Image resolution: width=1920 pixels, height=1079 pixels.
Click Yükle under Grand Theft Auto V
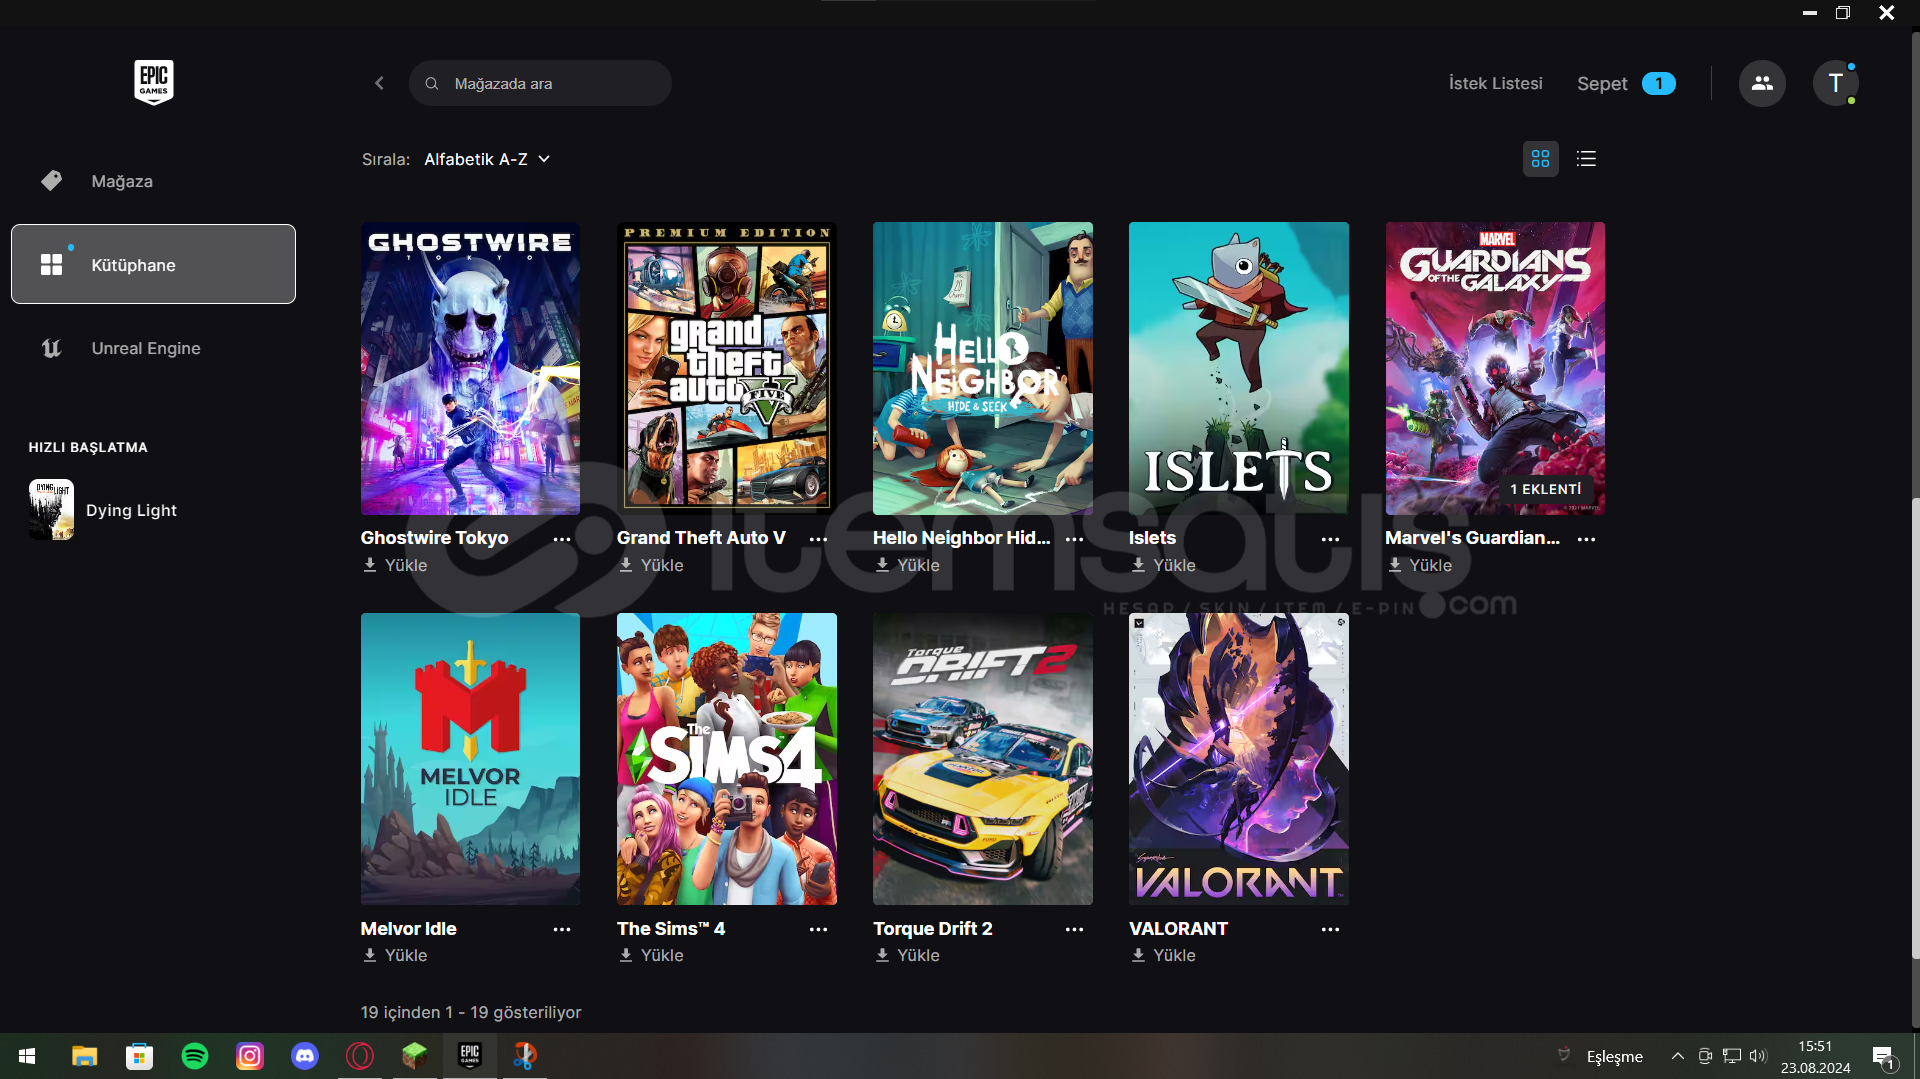click(651, 565)
